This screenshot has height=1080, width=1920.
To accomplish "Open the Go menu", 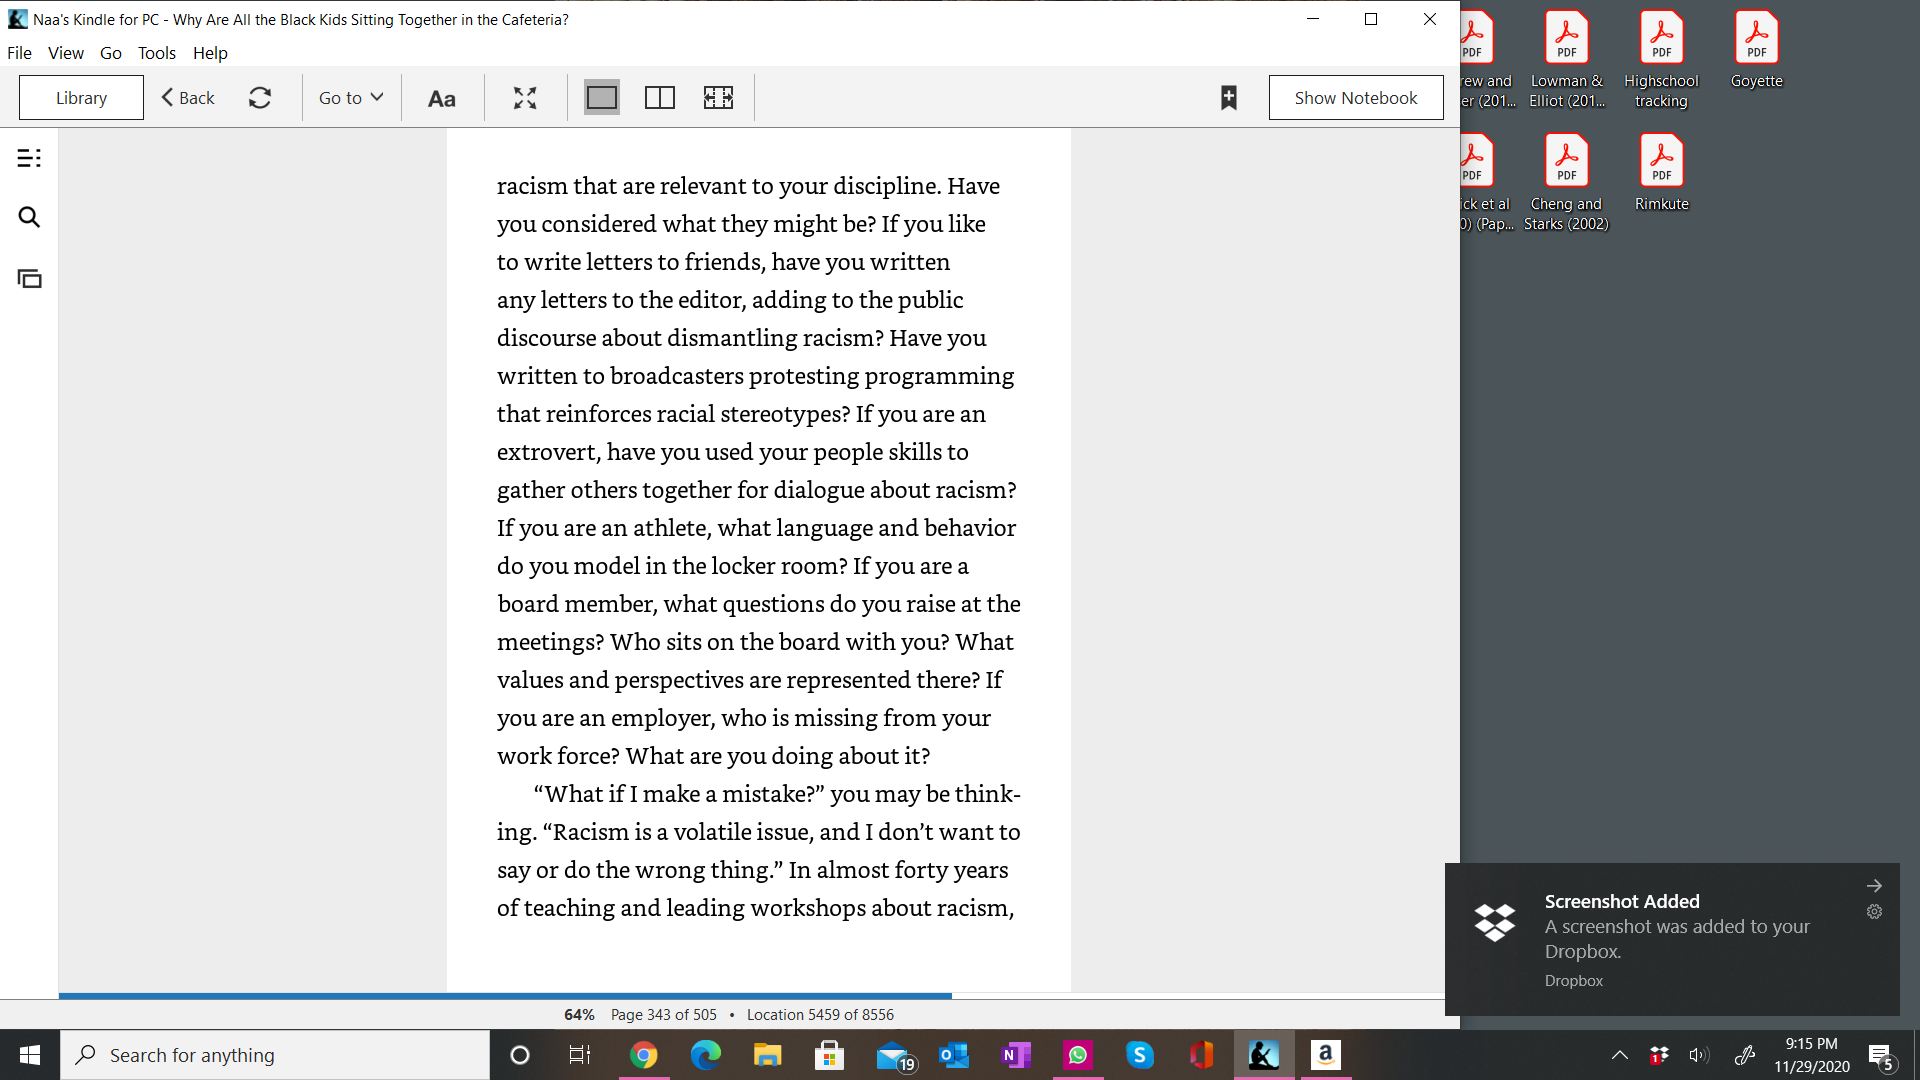I will click(x=111, y=53).
